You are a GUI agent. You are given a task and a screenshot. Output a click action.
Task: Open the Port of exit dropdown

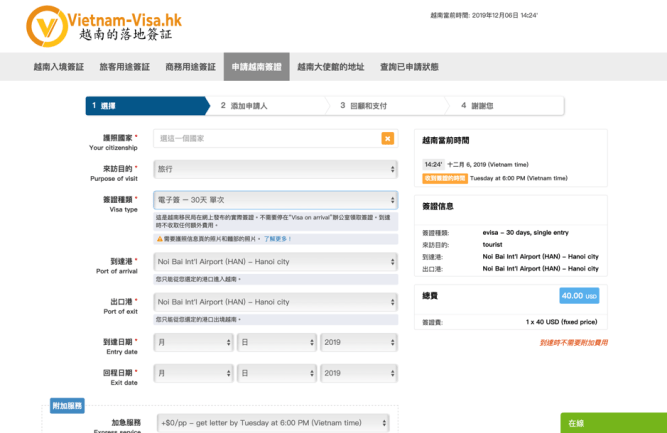tap(275, 302)
